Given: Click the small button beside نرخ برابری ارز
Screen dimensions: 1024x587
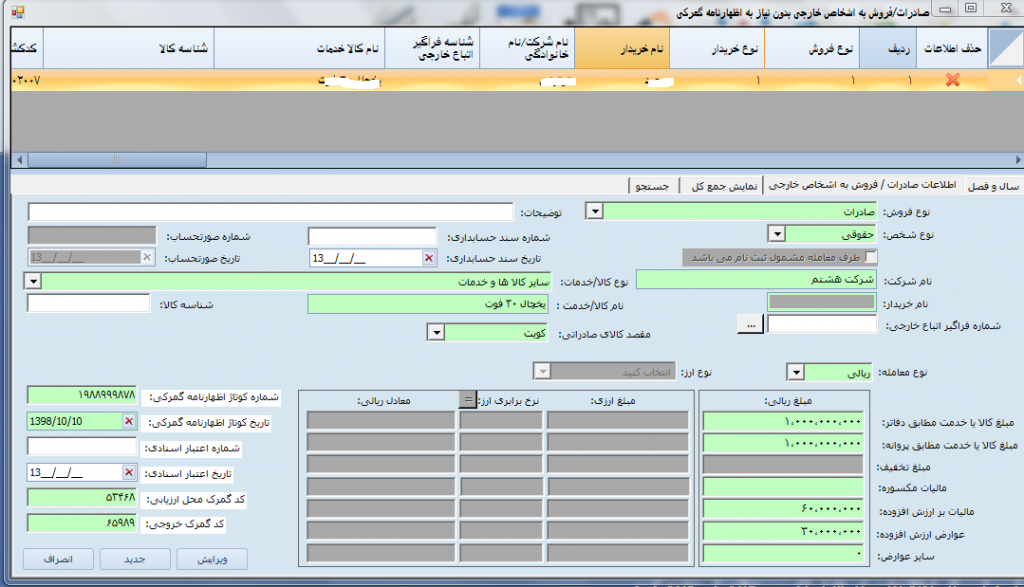Looking at the screenshot, I should [x=467, y=400].
